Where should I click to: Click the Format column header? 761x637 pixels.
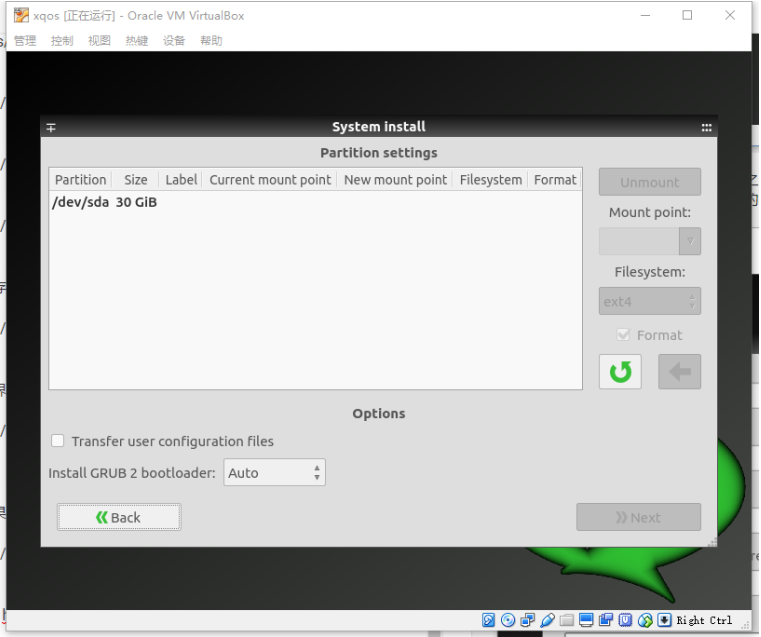pyautogui.click(x=555, y=180)
